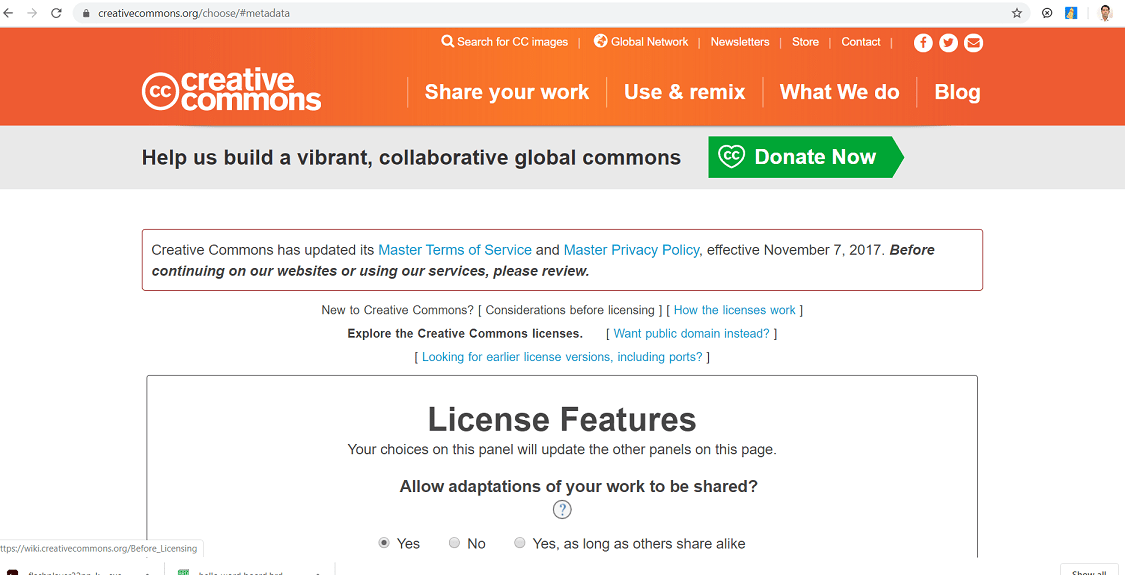
Task: Open the Chrome profile avatar
Action: (1105, 13)
